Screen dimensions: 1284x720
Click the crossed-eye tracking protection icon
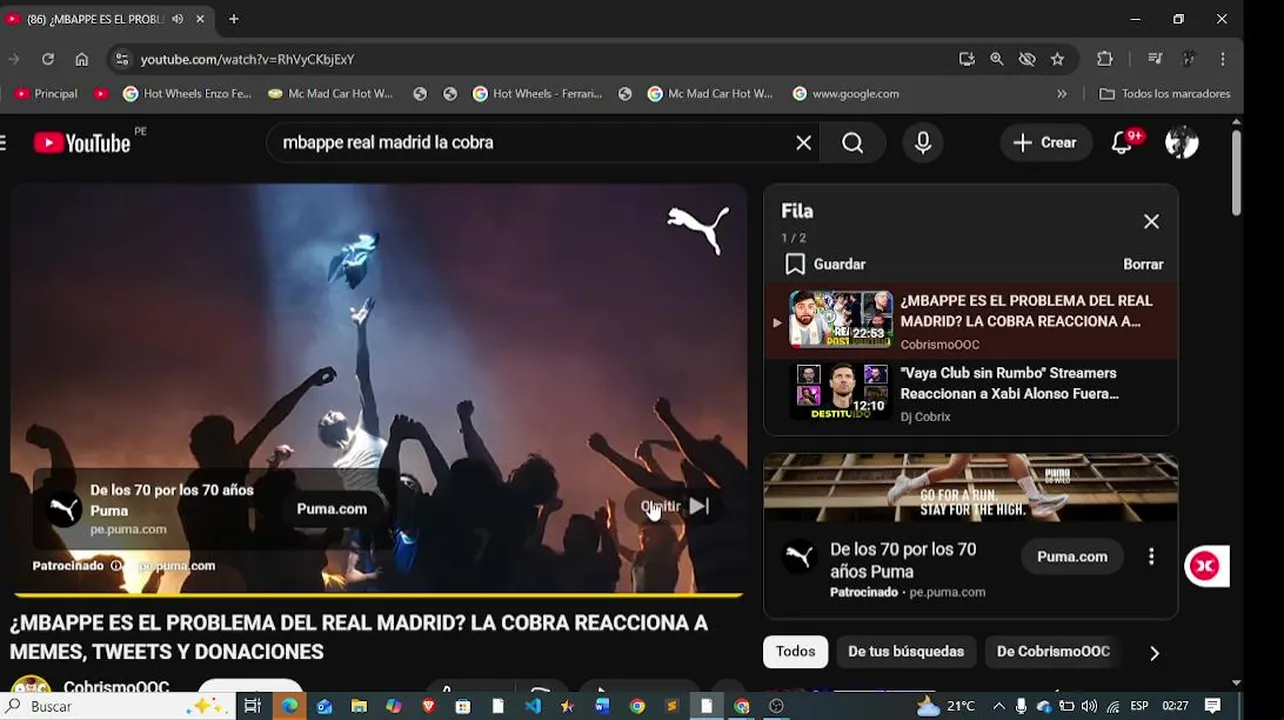[x=1027, y=59]
